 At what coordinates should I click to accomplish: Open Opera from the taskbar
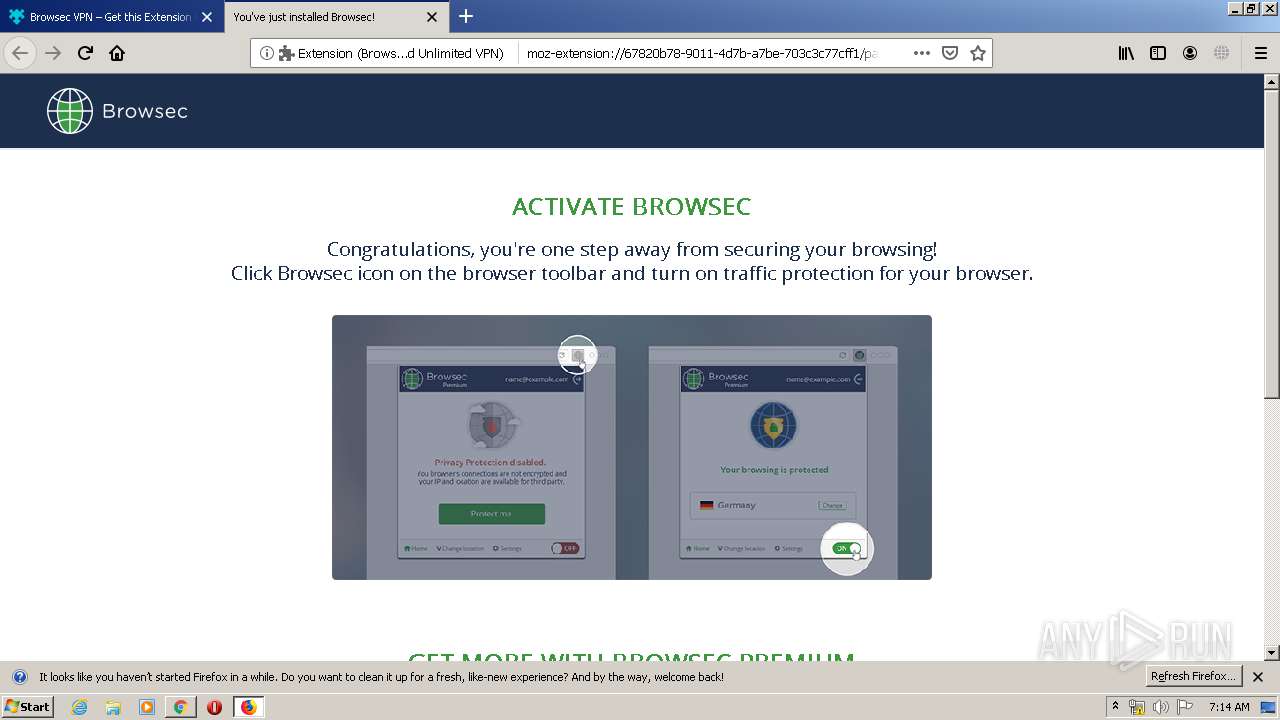point(214,707)
